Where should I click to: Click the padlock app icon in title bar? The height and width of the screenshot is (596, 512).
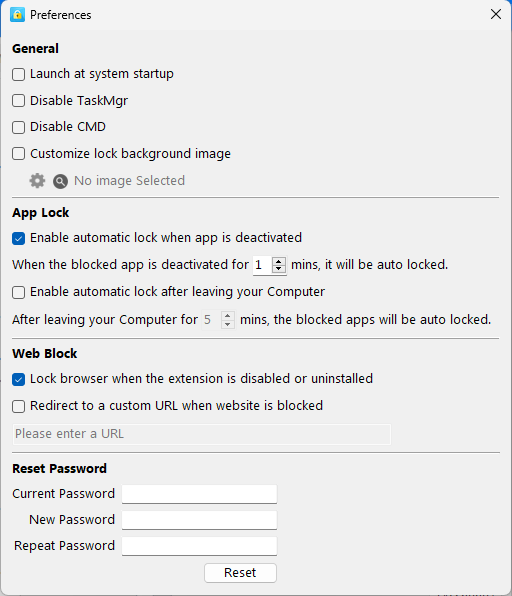(x=17, y=15)
